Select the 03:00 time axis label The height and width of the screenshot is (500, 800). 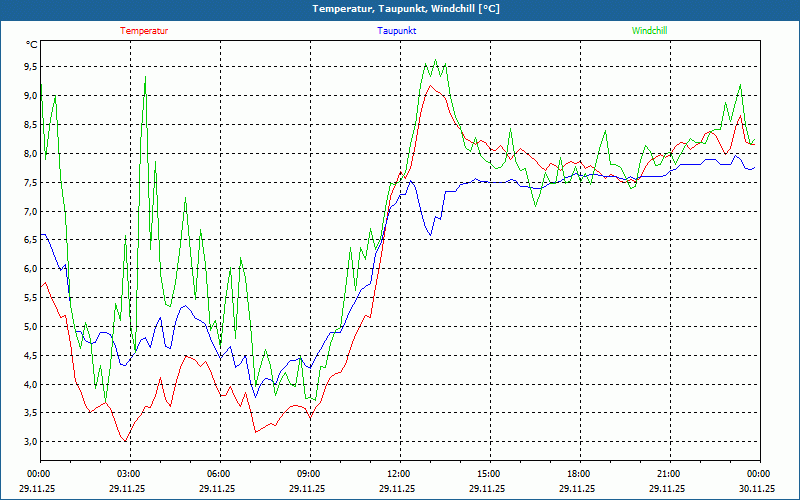[128, 474]
